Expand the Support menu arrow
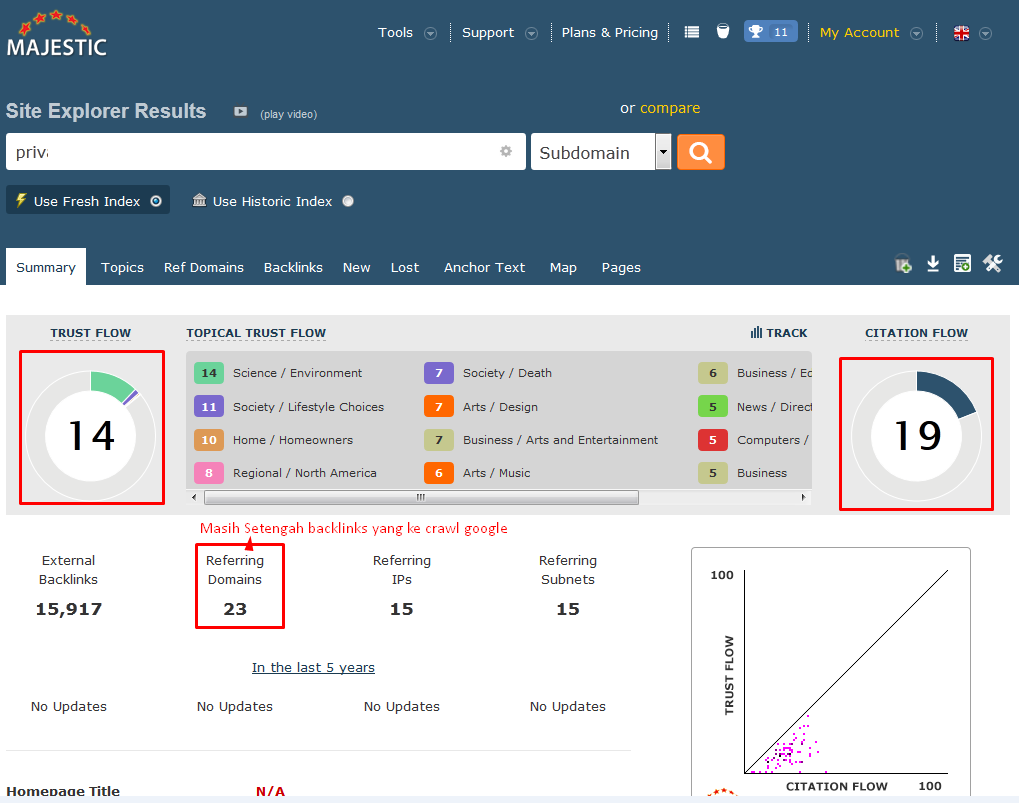 click(532, 34)
